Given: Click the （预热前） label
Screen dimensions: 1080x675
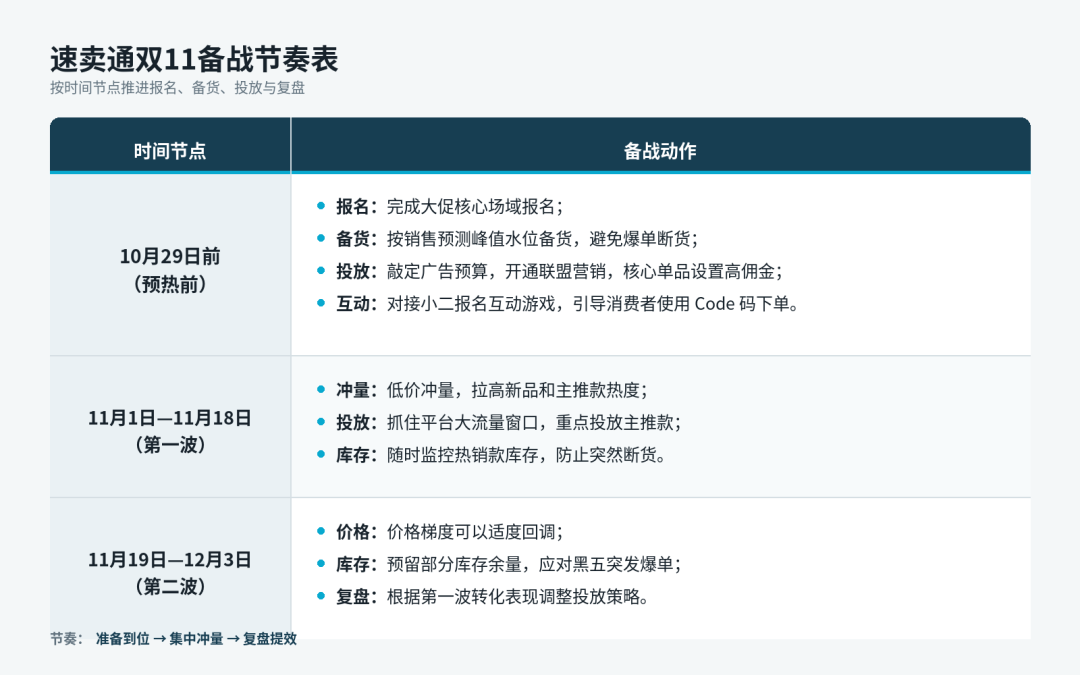Looking at the screenshot, I should coord(170,284).
